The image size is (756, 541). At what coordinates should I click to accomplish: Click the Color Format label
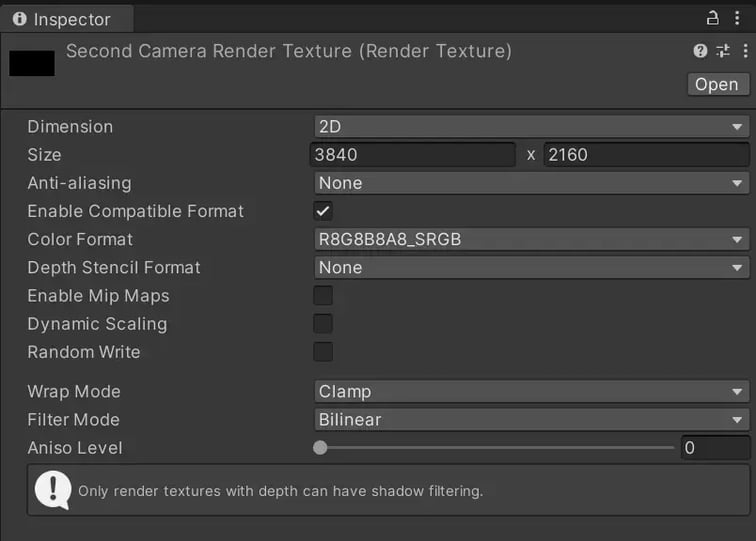tap(80, 240)
